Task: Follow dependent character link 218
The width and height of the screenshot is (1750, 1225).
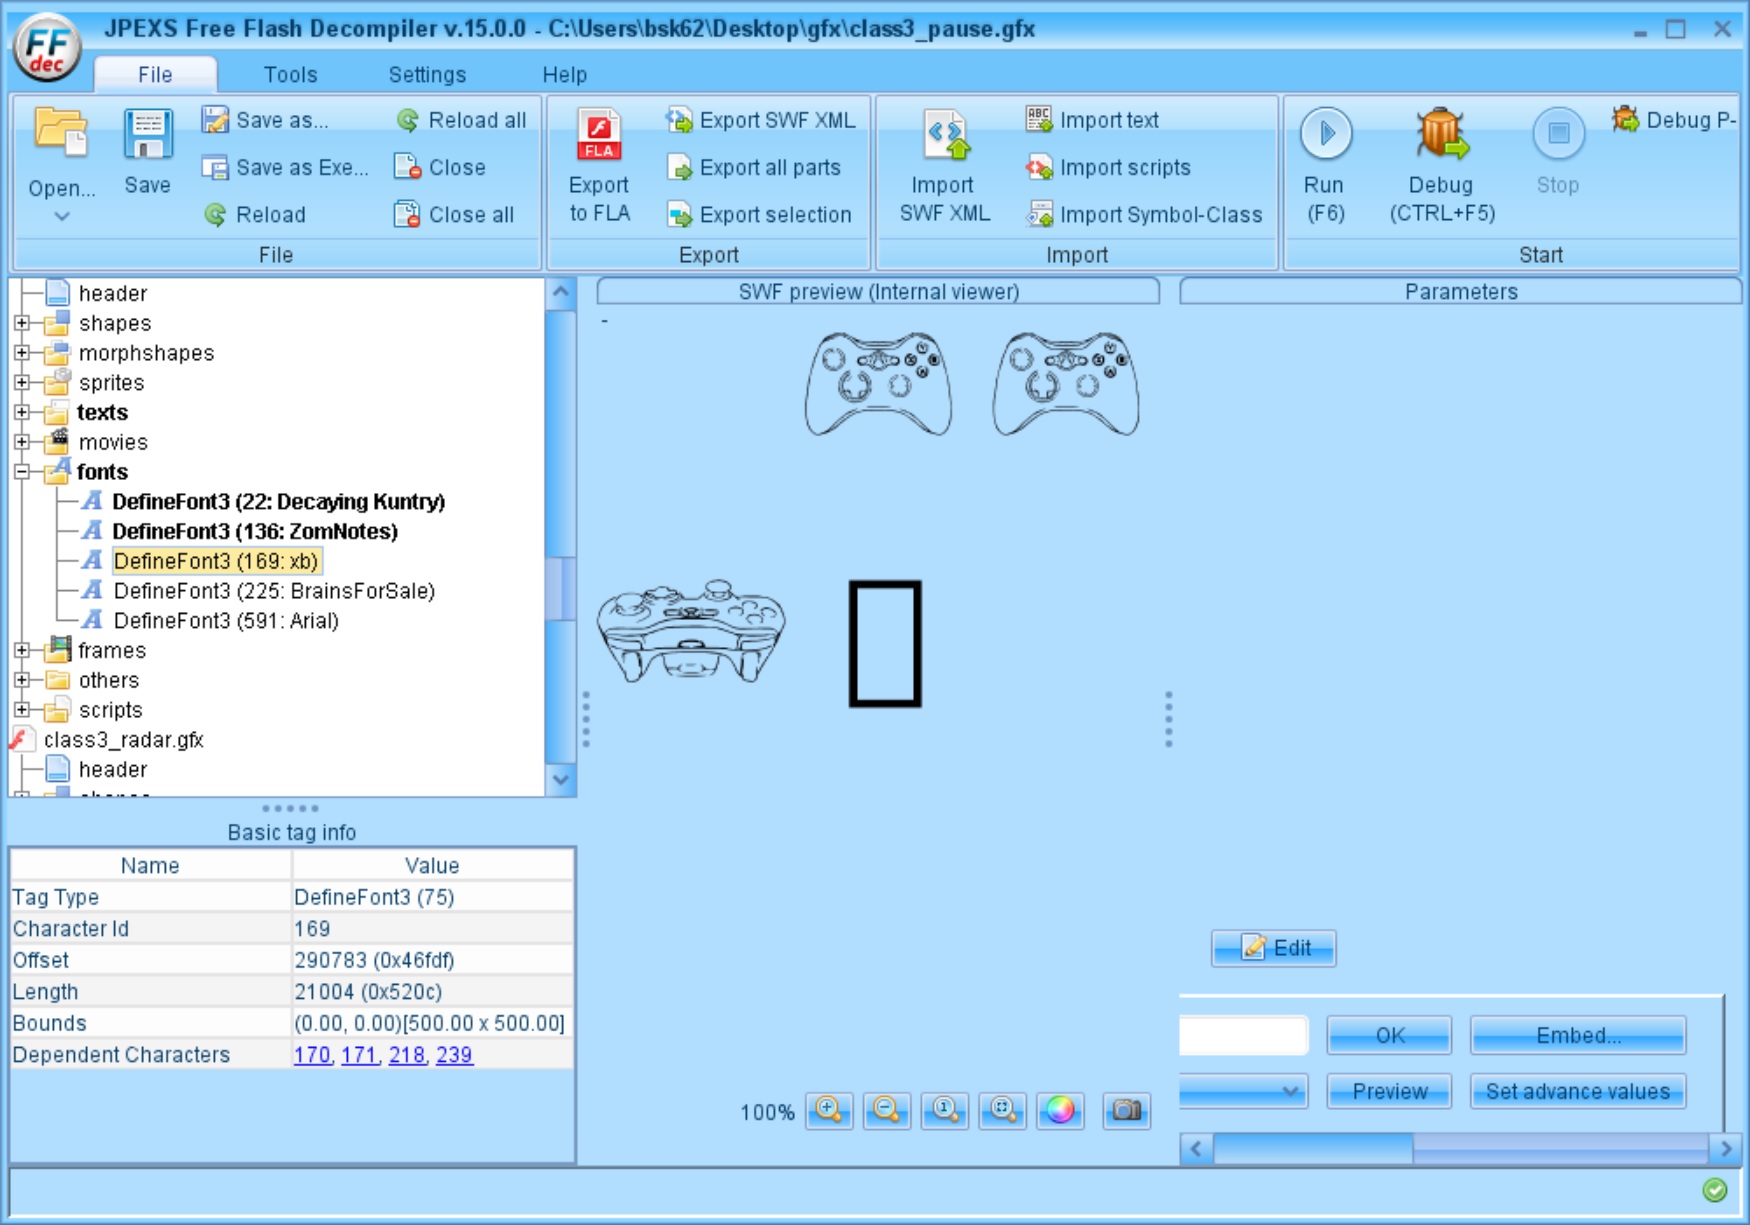Action: pos(406,1055)
